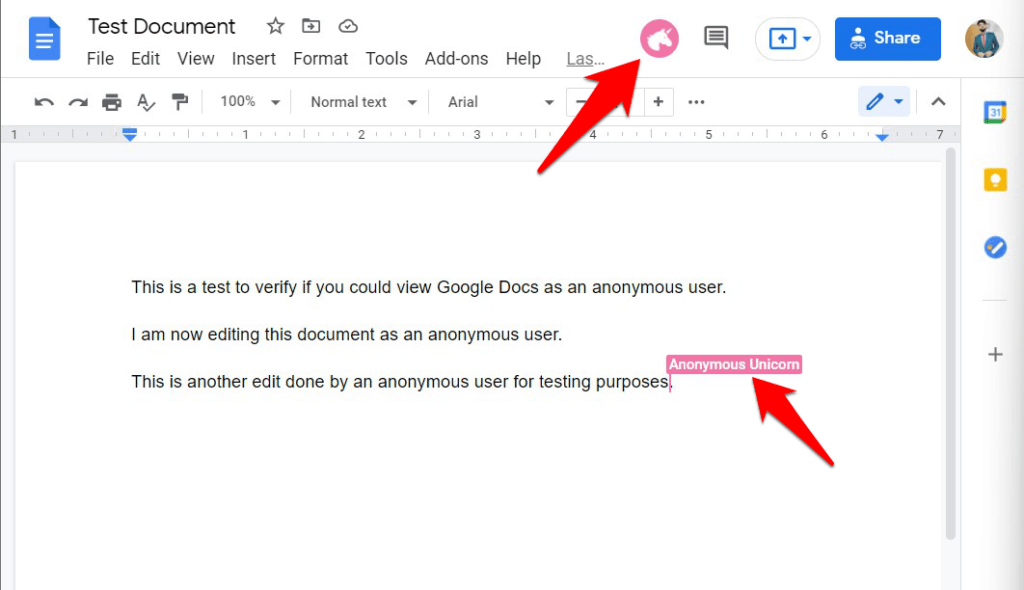This screenshot has height=590, width=1024.
Task: Open the Add-ons menu
Action: coord(456,58)
